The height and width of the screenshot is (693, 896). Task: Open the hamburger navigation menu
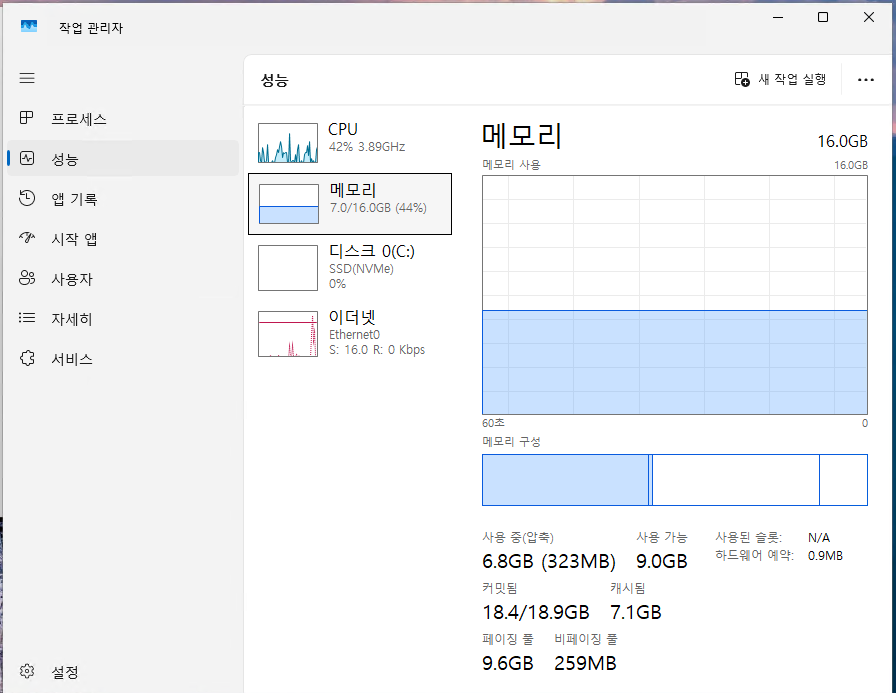pos(27,78)
